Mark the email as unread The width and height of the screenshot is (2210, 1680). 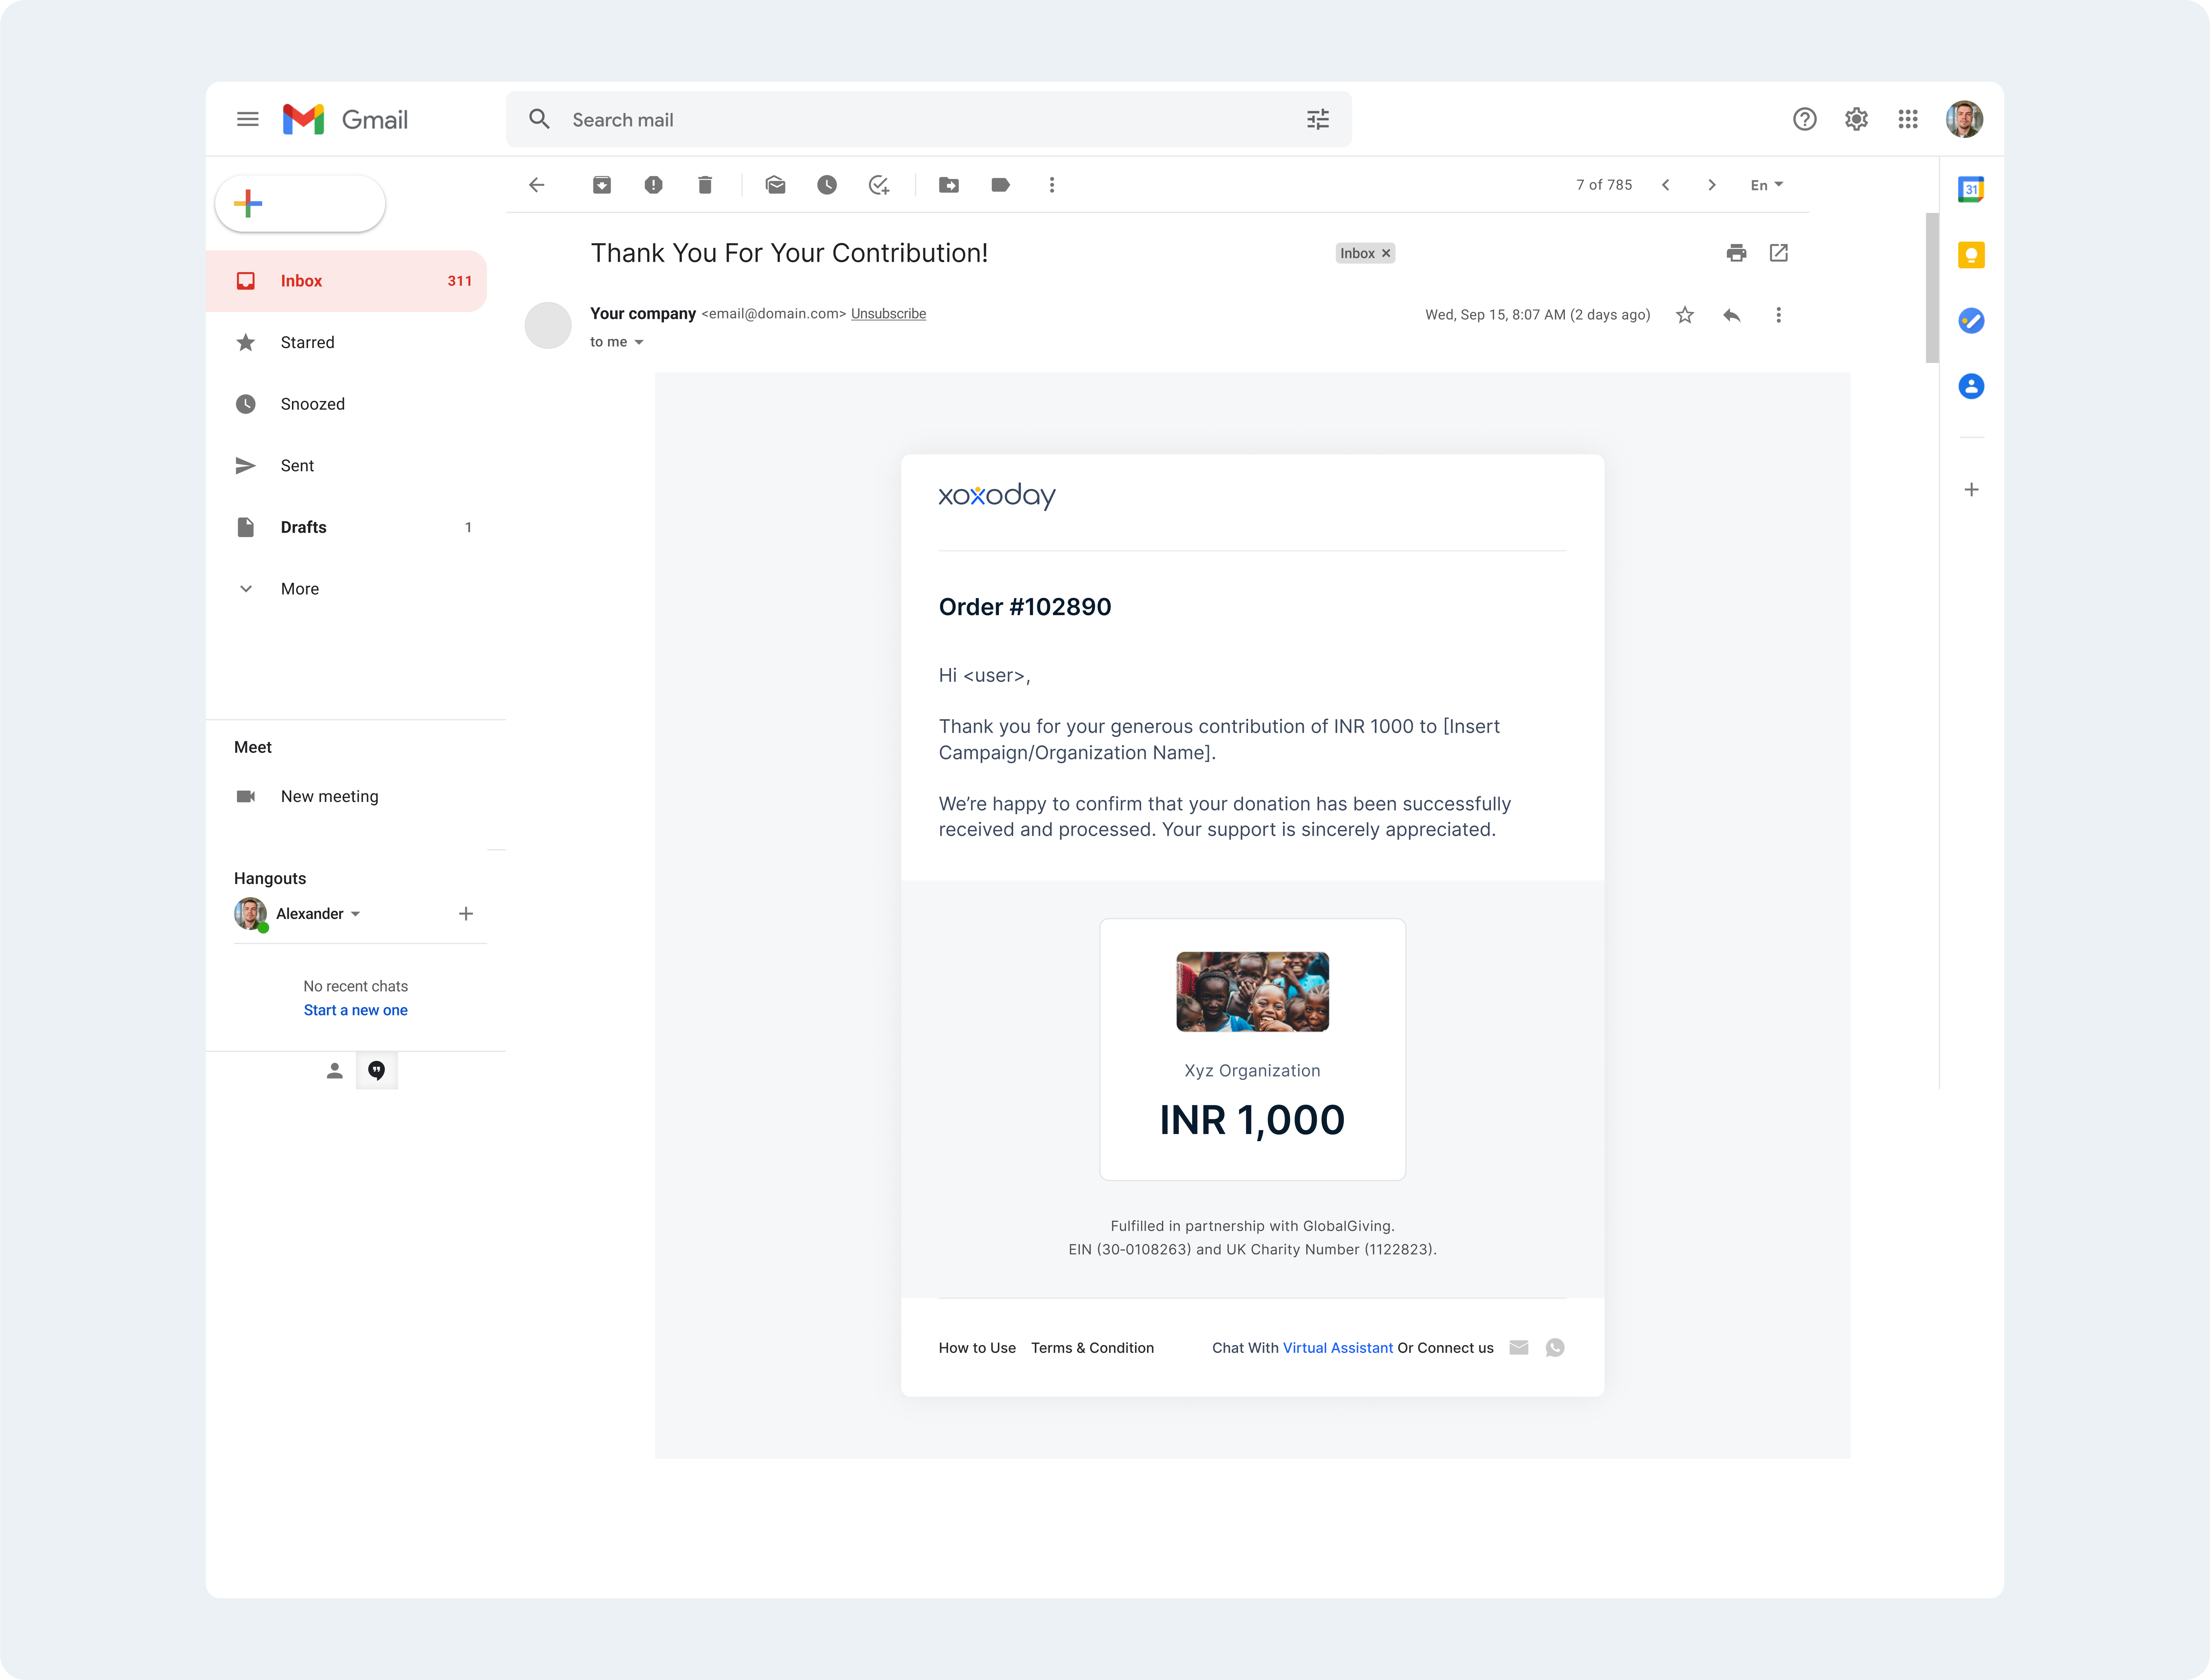[775, 185]
